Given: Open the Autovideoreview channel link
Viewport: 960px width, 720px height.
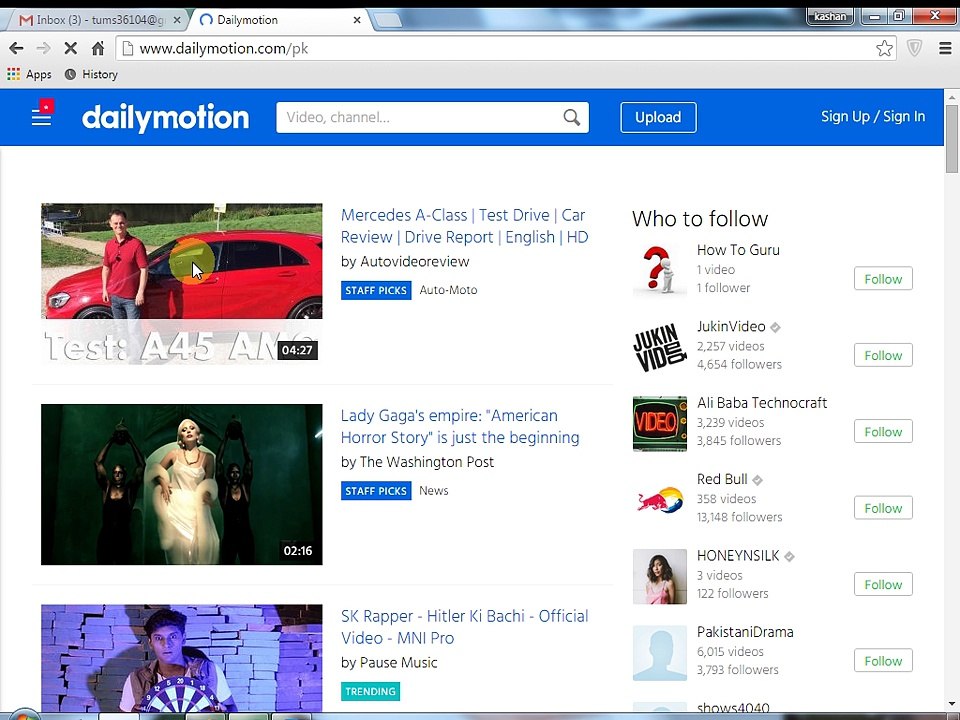Looking at the screenshot, I should (414, 261).
